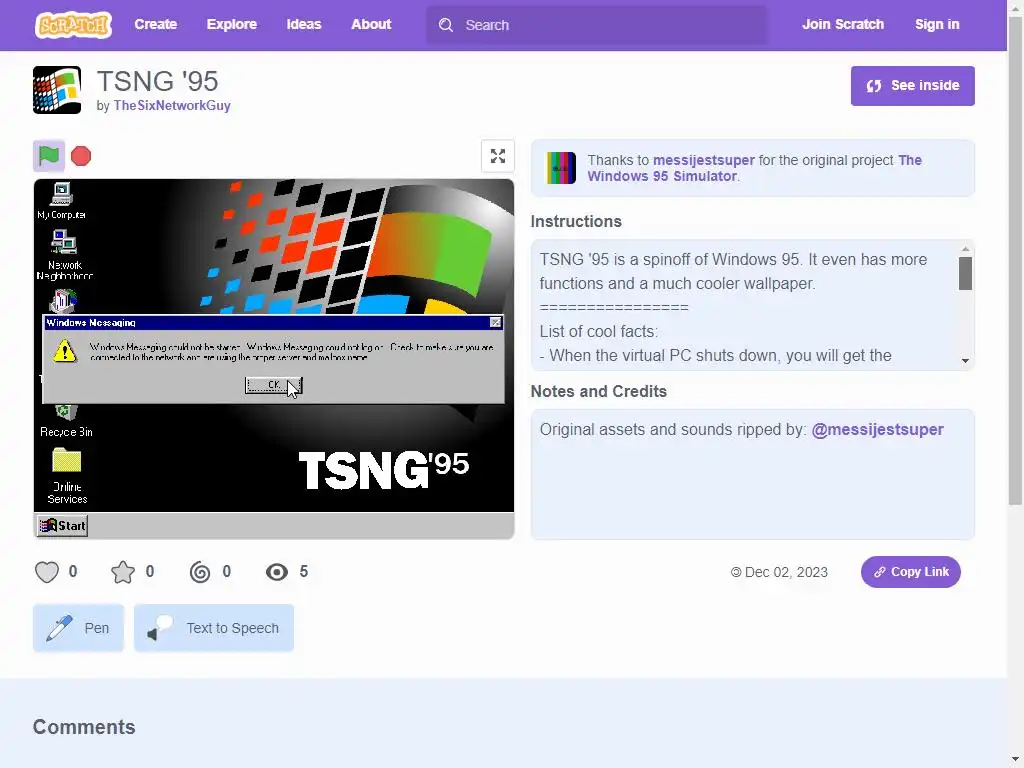1024x768 pixels.
Task: Click the page scrollbar down arrow
Action: (1016, 760)
